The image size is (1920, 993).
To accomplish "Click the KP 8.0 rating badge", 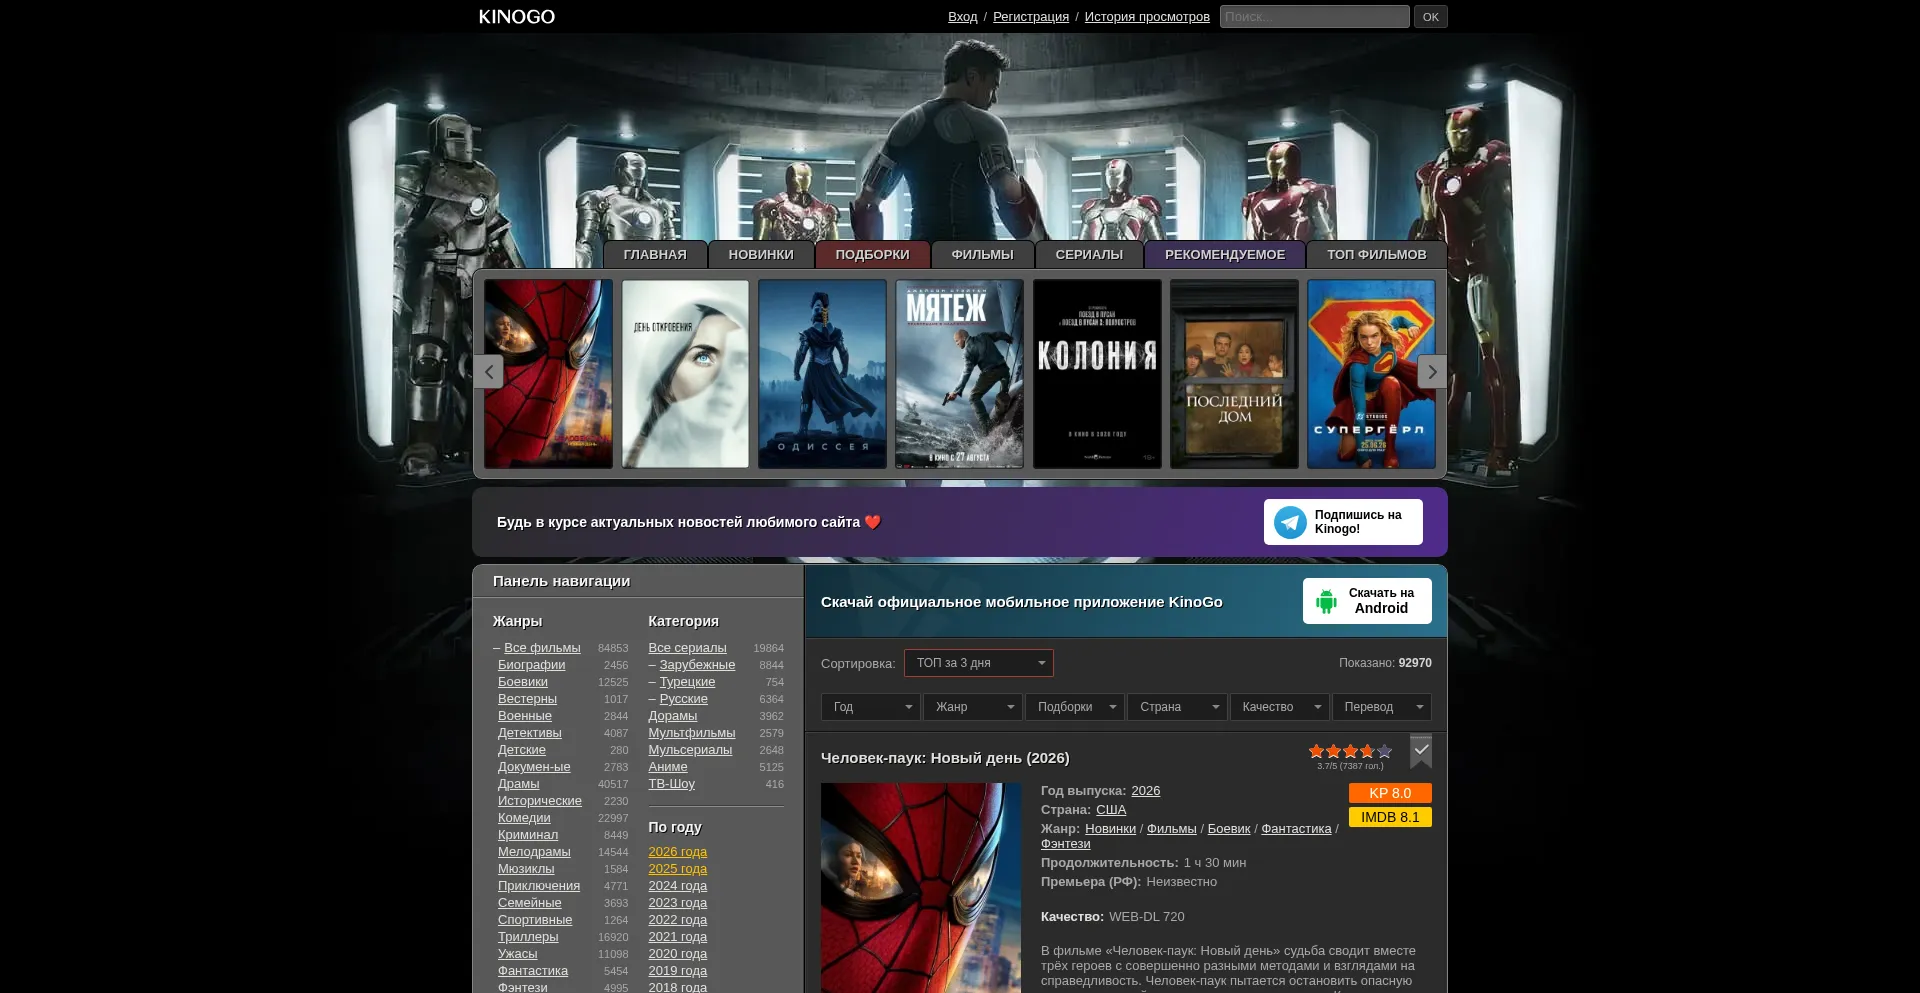I will [x=1390, y=793].
